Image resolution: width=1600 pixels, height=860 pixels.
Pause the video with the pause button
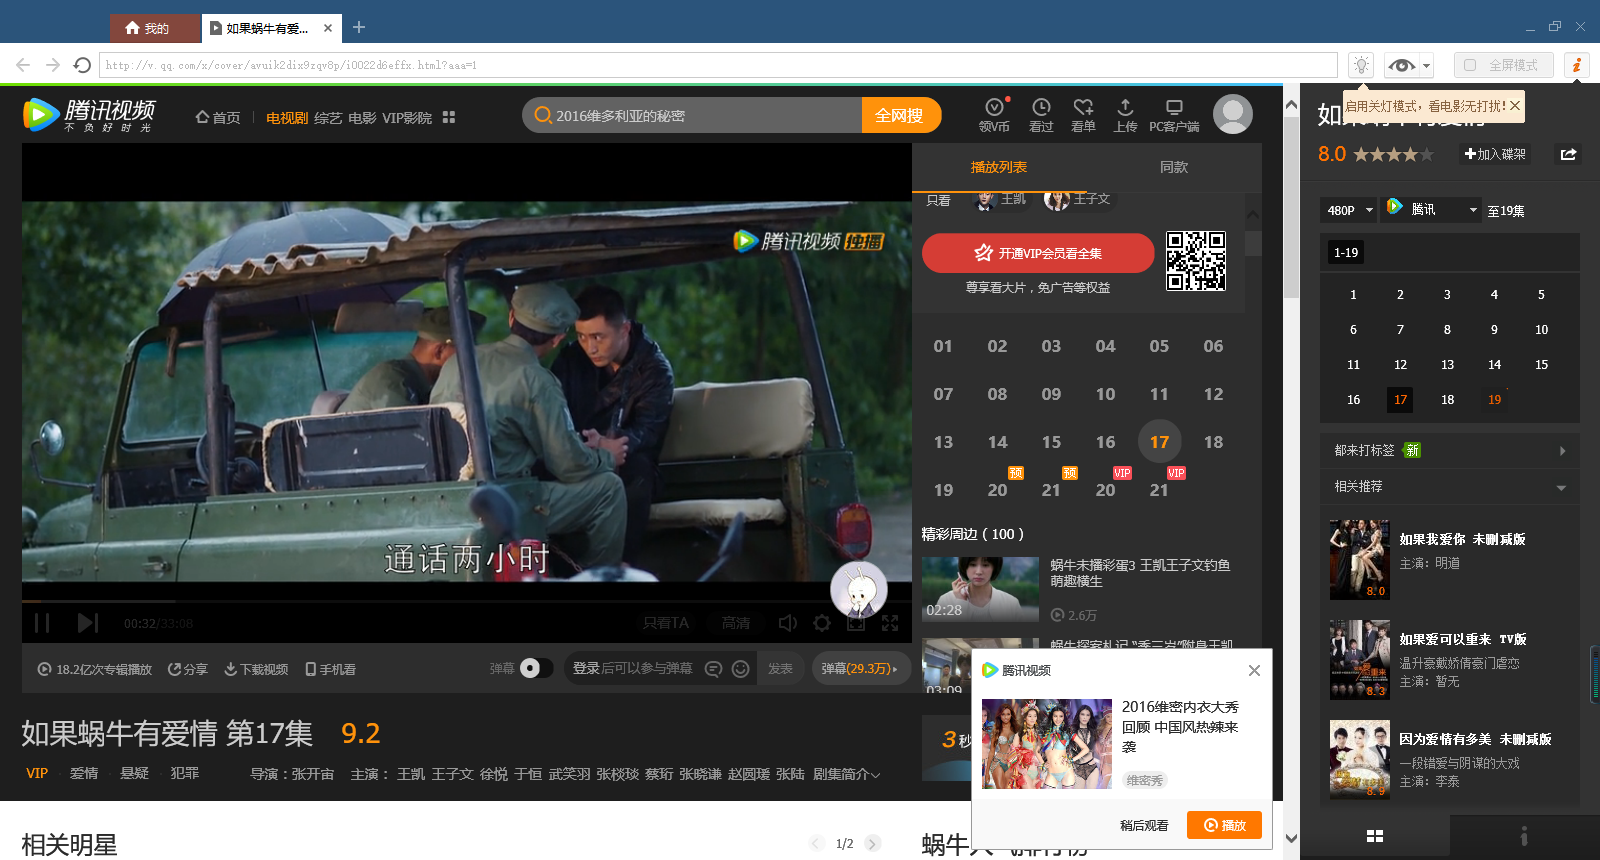pos(42,623)
